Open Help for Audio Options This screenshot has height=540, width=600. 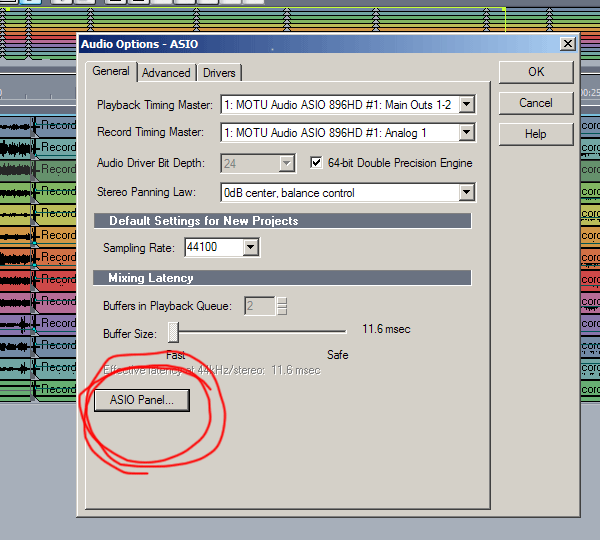tap(536, 134)
